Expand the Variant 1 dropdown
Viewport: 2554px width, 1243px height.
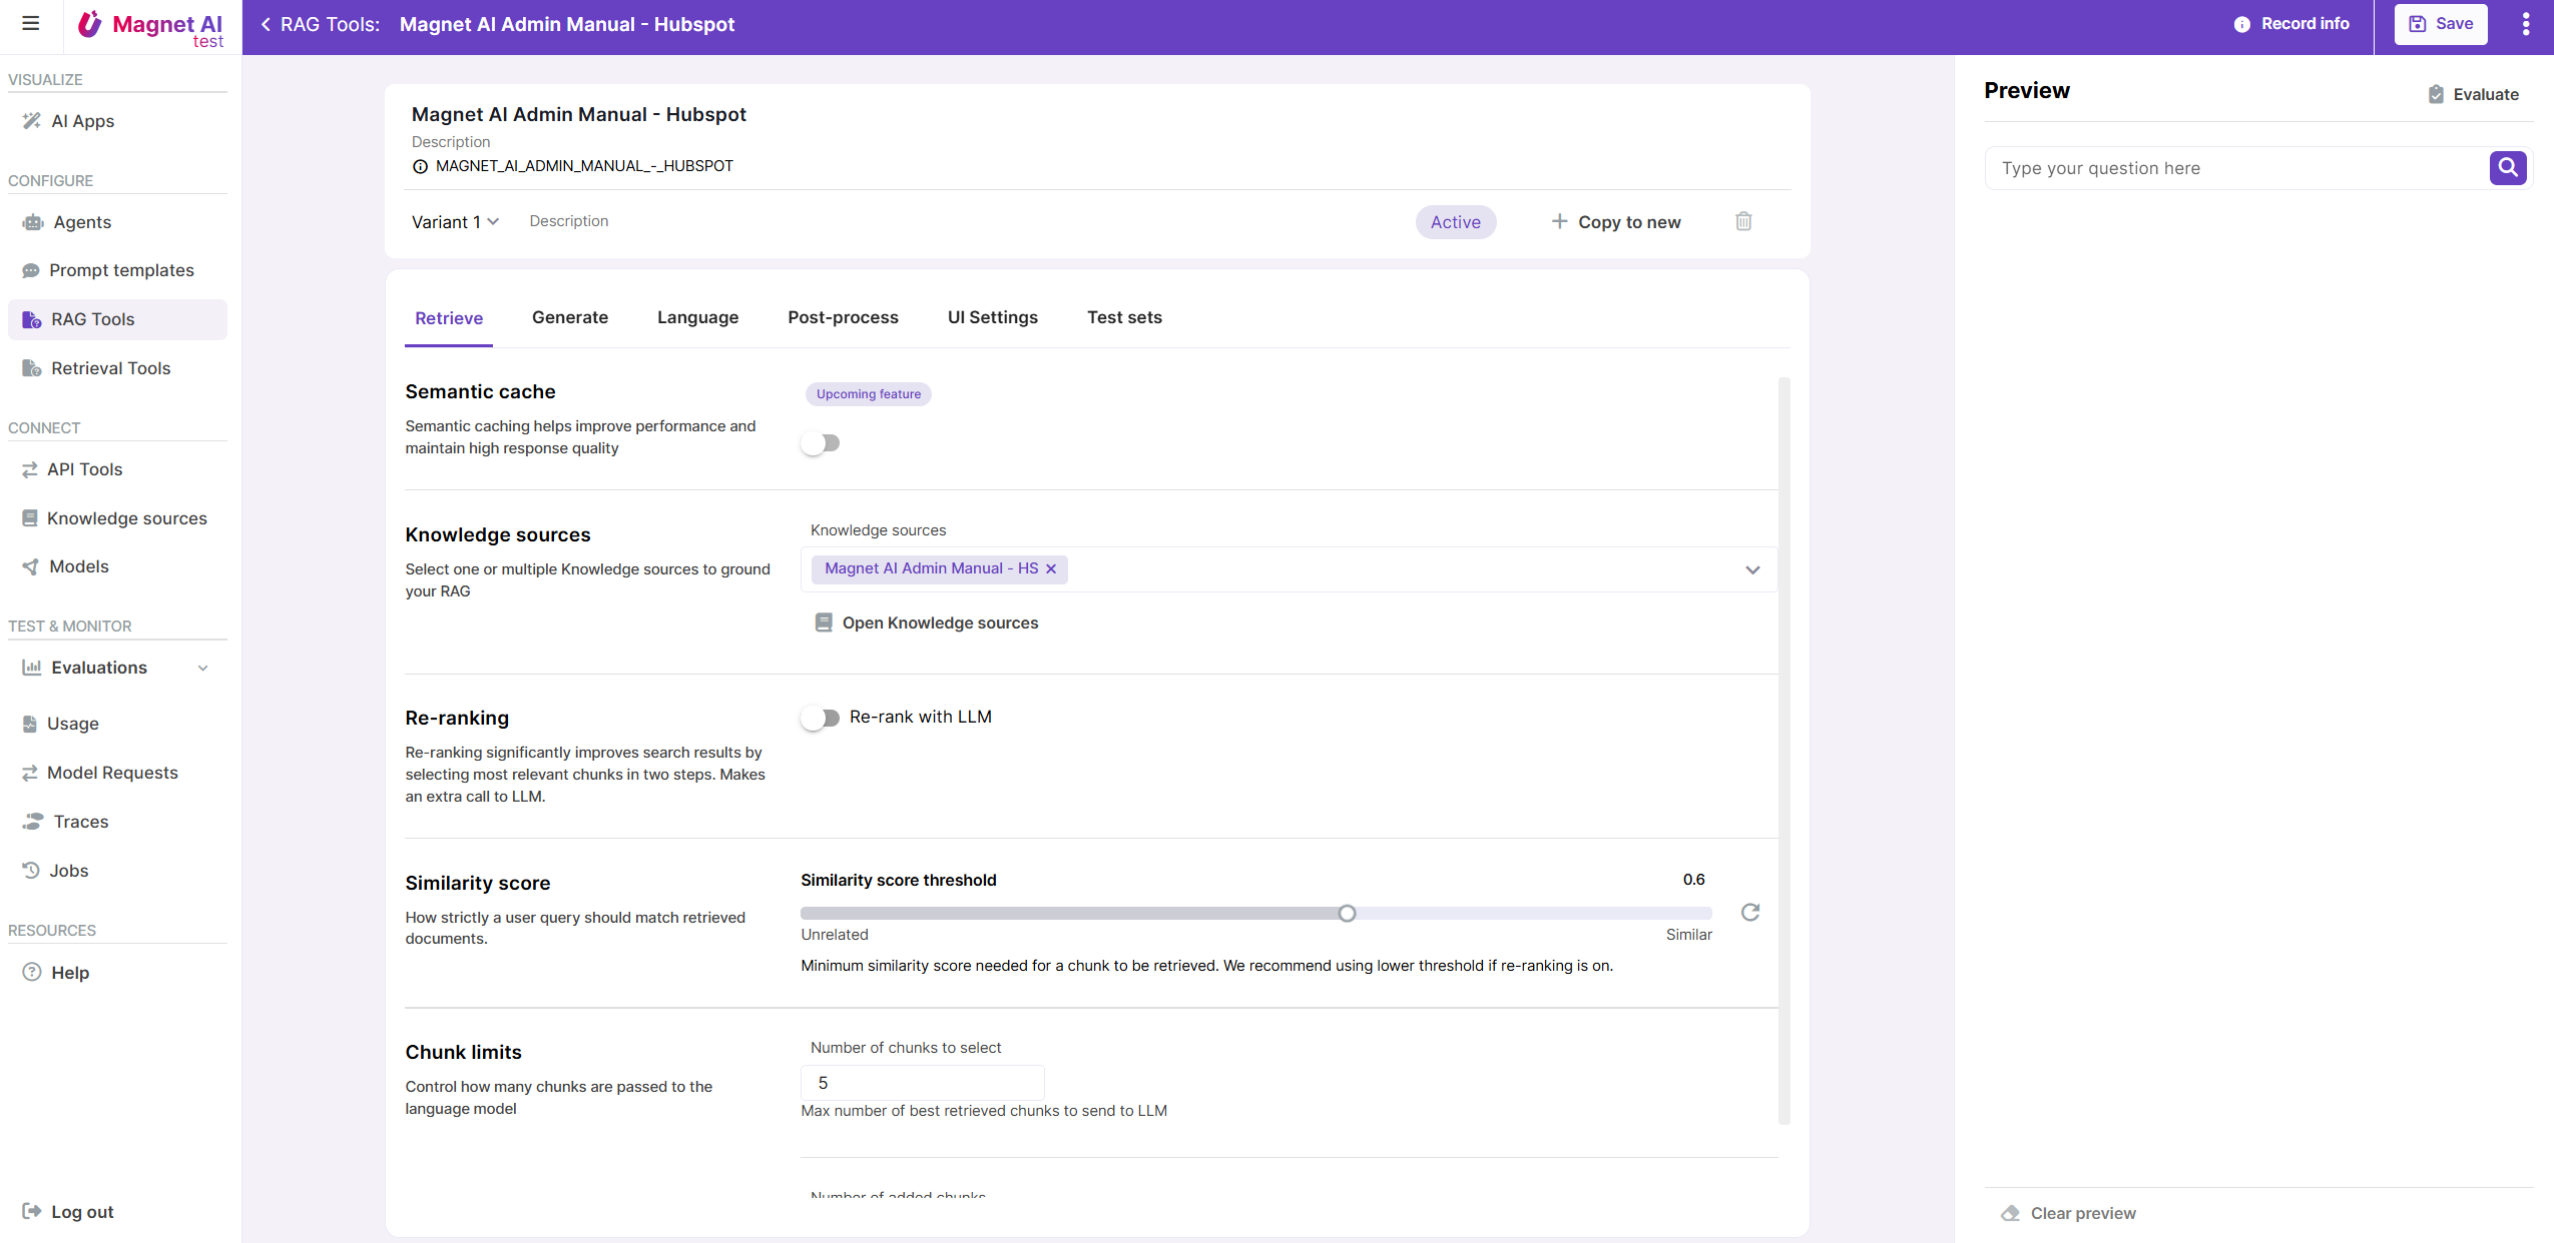(455, 222)
